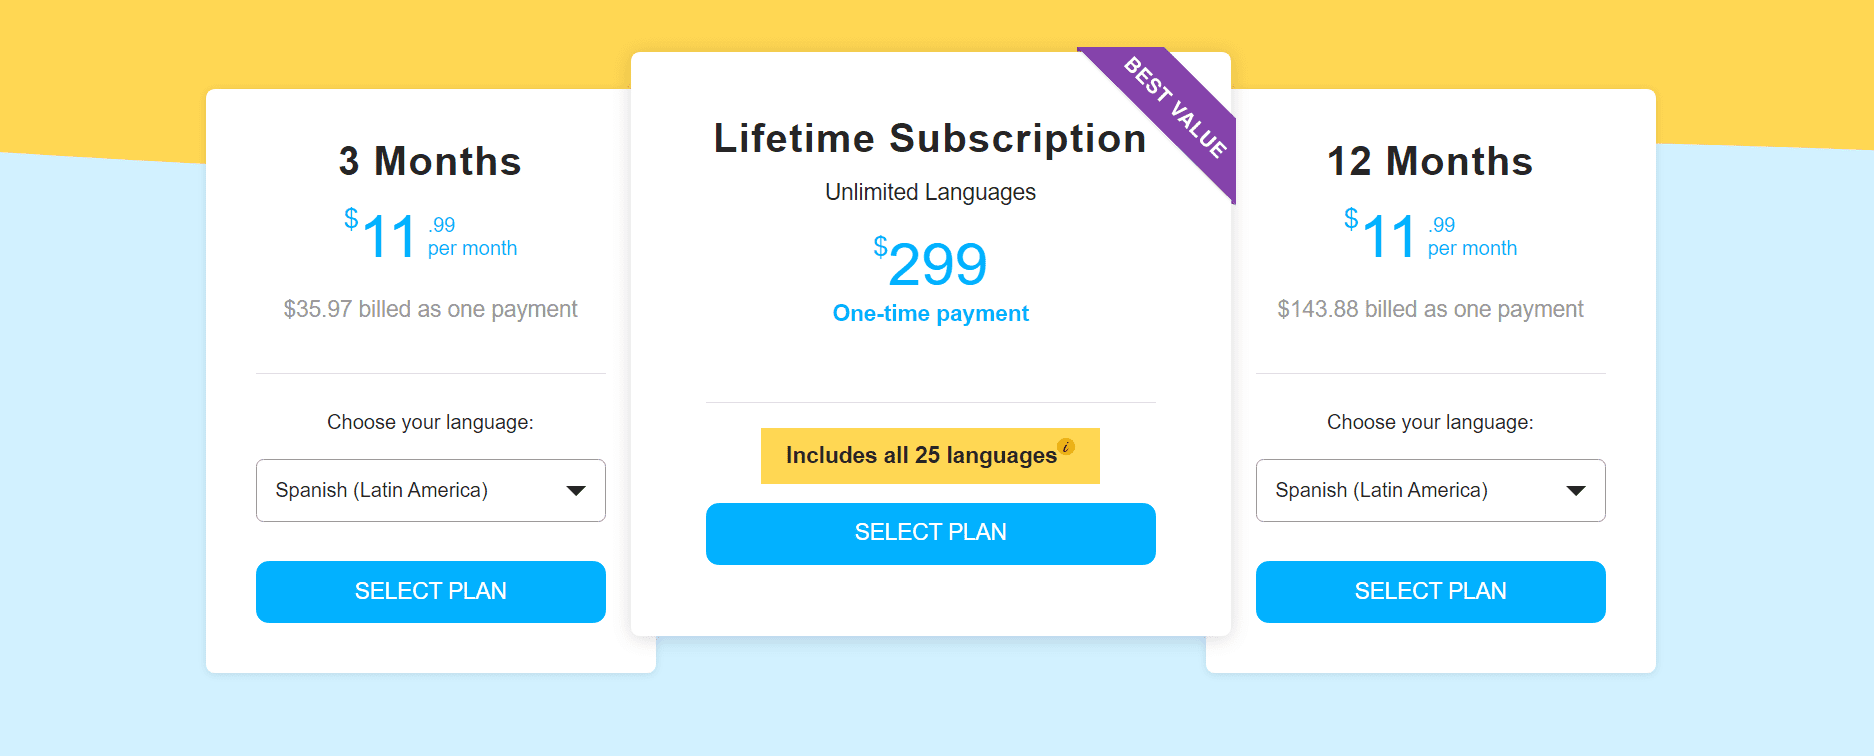Click the Choose your language label on right card

point(1430,421)
